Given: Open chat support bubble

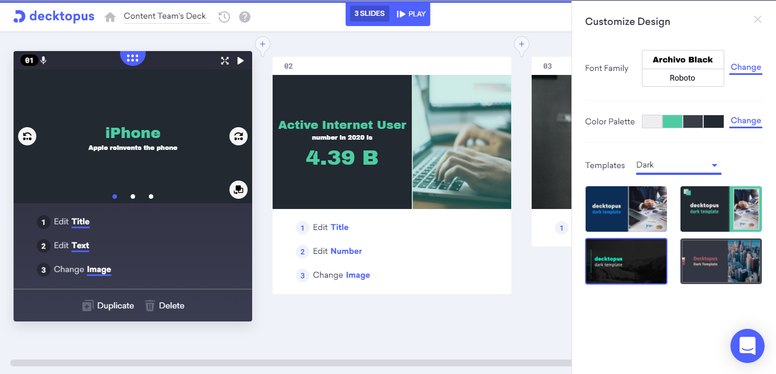Looking at the screenshot, I should click(x=747, y=346).
